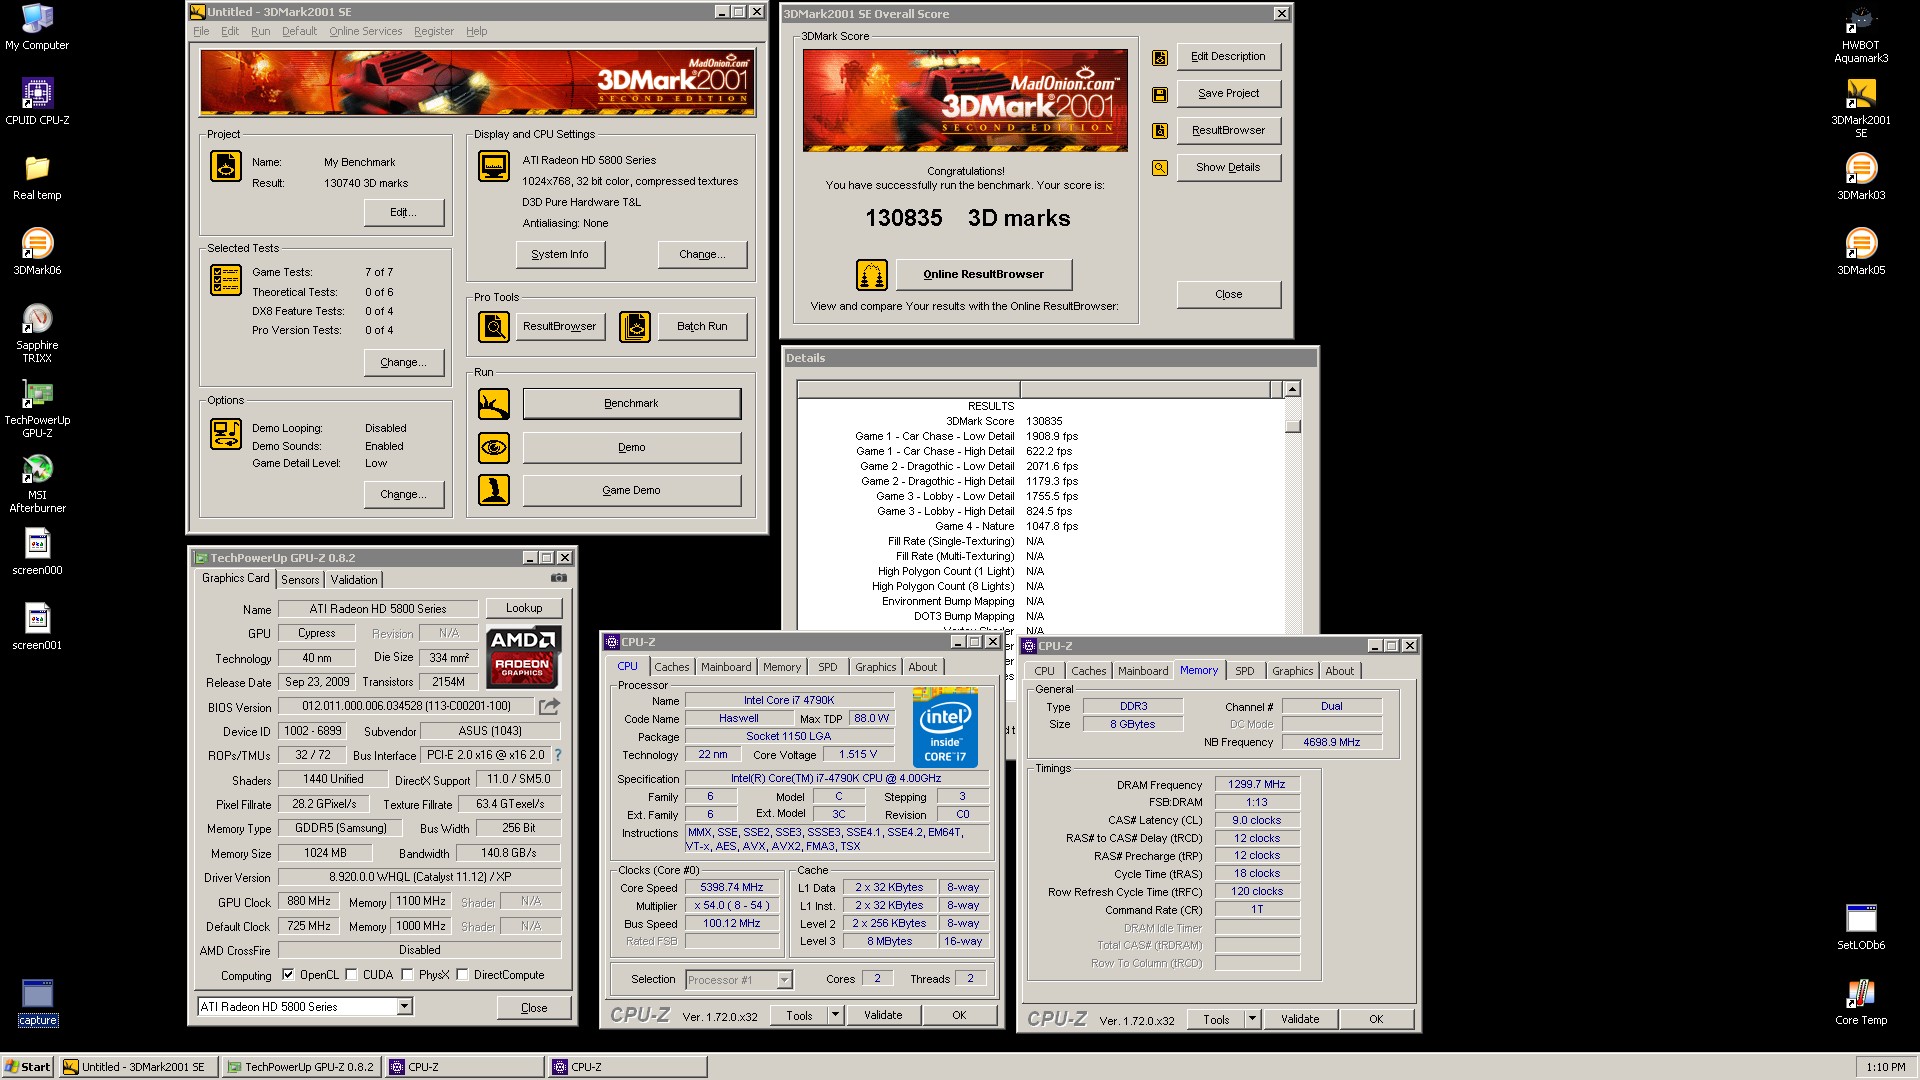Click the Start button on the taskbar
Image resolution: width=1920 pixels, height=1080 pixels.
coord(28,1067)
